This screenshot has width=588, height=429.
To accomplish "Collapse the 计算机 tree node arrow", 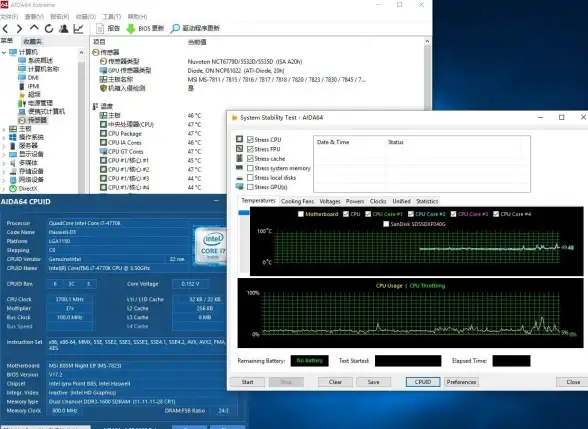I will pos(4,52).
